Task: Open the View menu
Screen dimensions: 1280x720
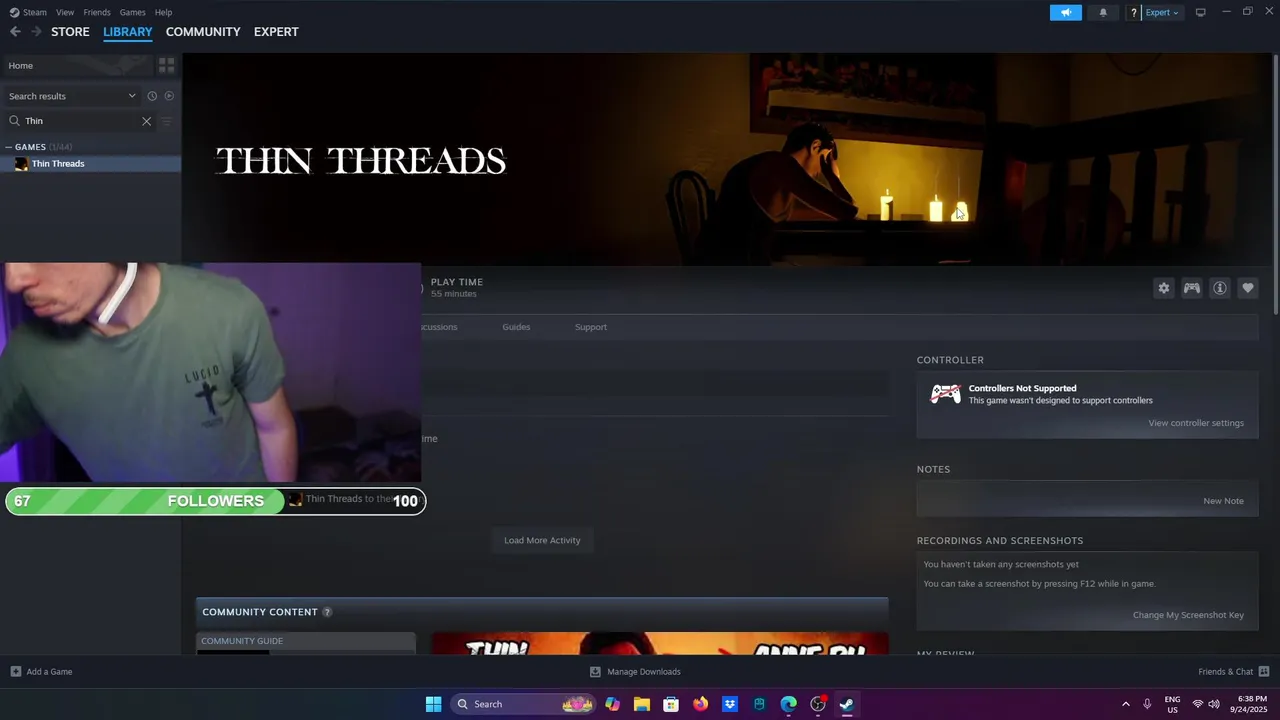Action: pos(65,12)
